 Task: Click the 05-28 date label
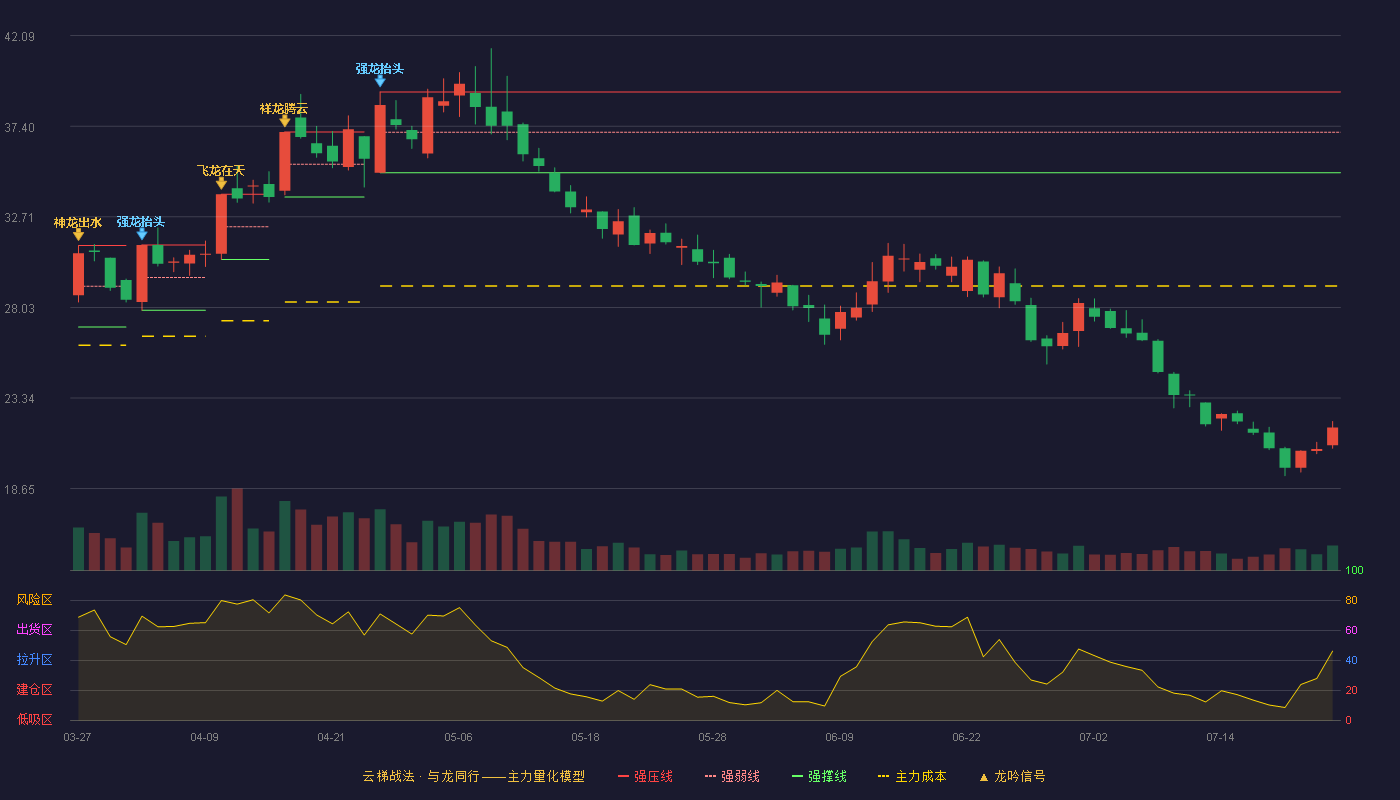point(712,737)
